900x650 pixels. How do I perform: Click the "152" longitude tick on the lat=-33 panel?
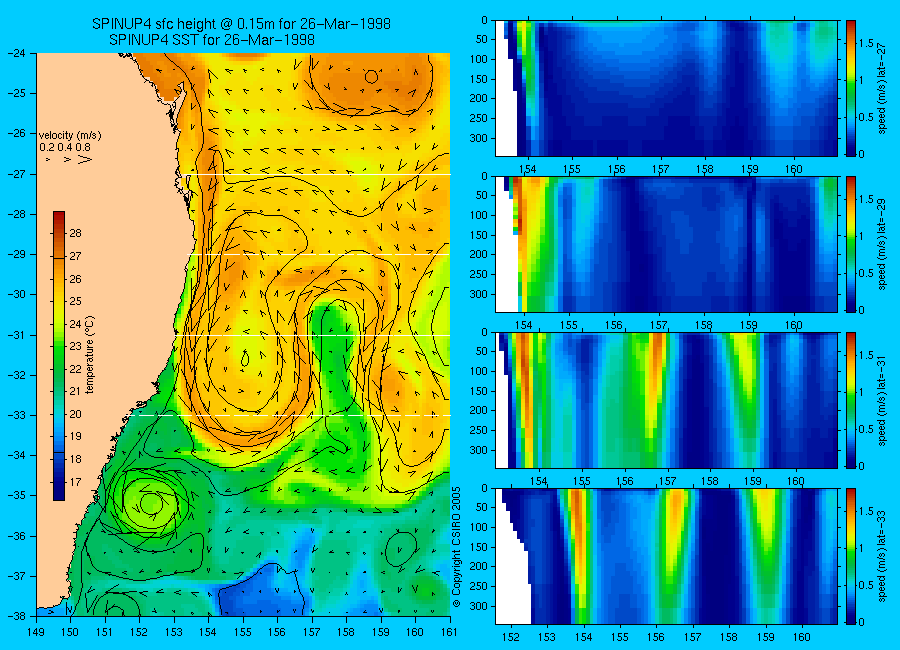510,637
